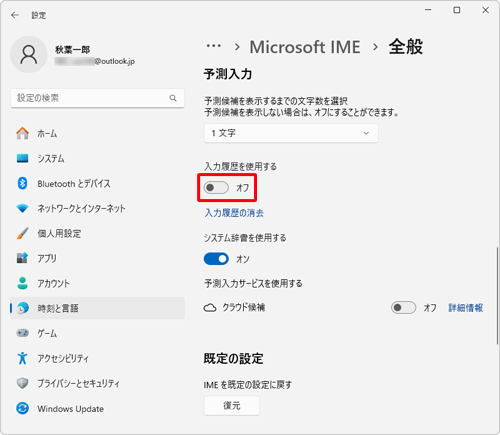The image size is (500, 435).
Task: Click the システム monitor icon
Action: click(22, 158)
